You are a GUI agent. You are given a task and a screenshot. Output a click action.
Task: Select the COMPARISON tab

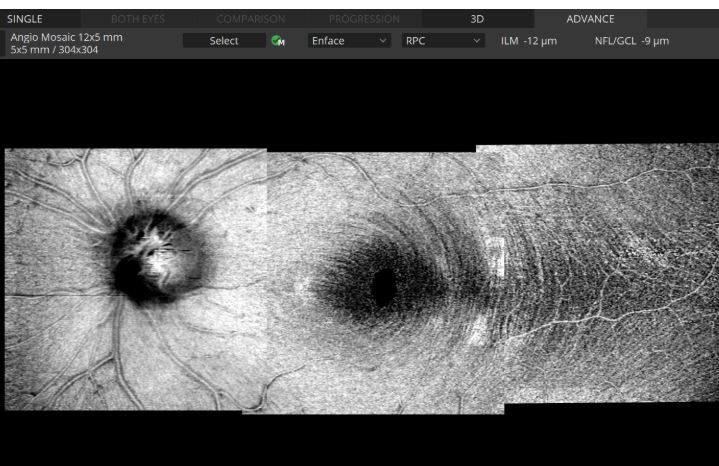click(x=251, y=18)
